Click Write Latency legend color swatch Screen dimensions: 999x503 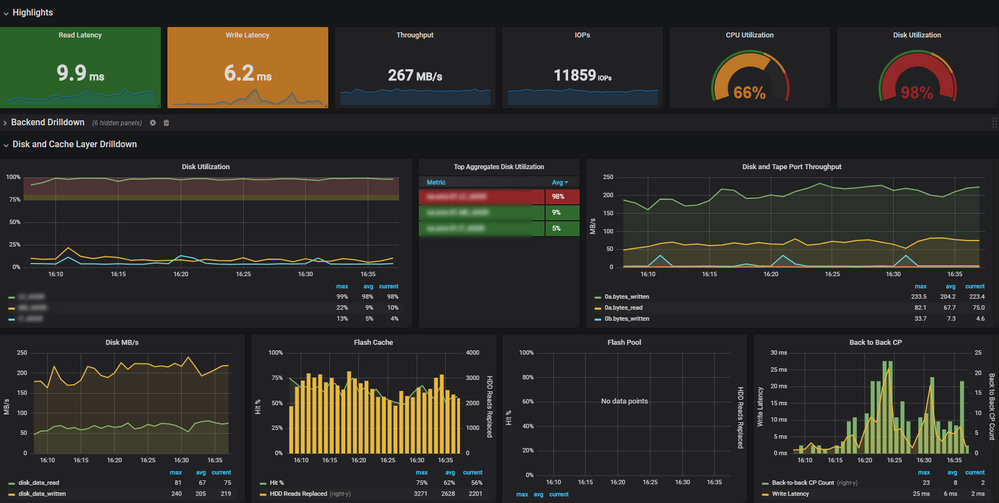(765, 494)
